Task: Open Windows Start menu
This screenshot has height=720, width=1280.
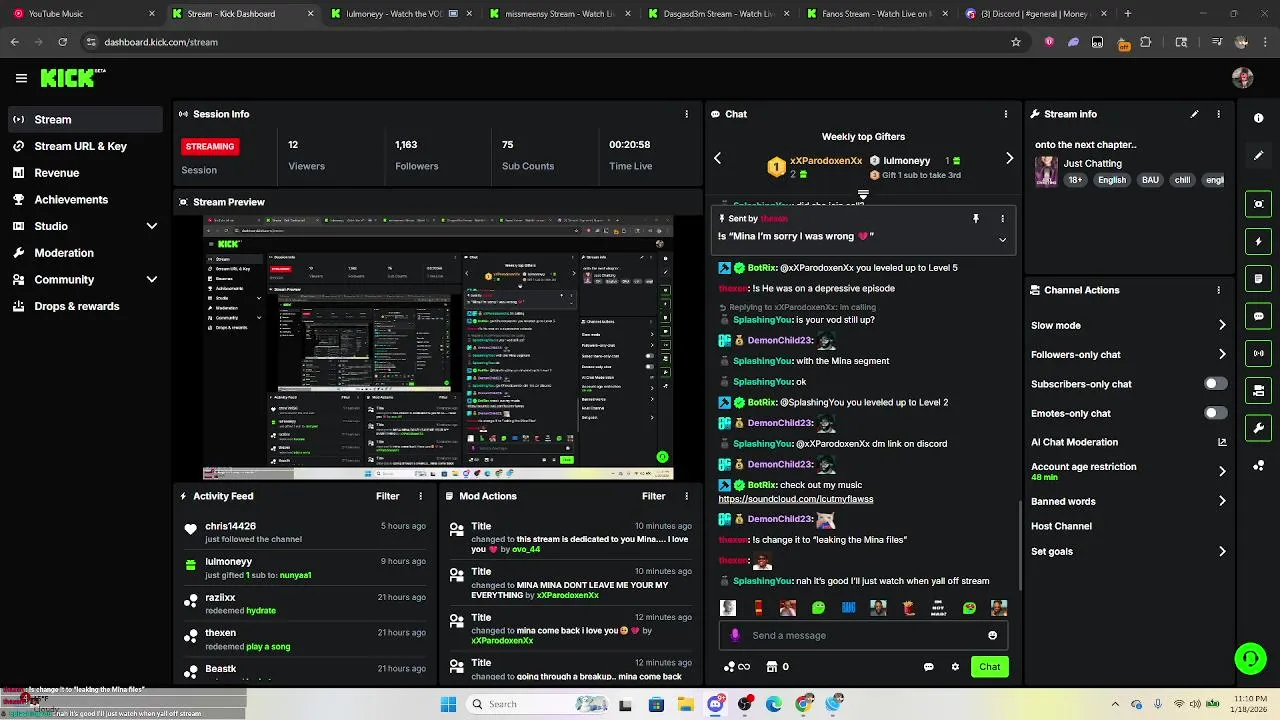Action: [448, 704]
